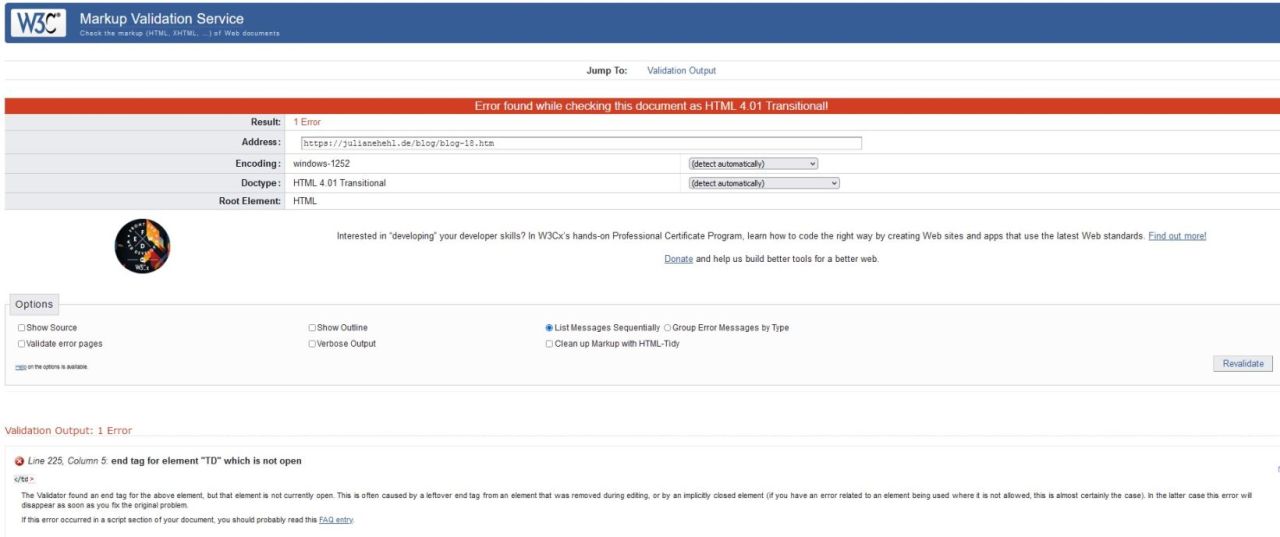Click the Donate link

678,259
